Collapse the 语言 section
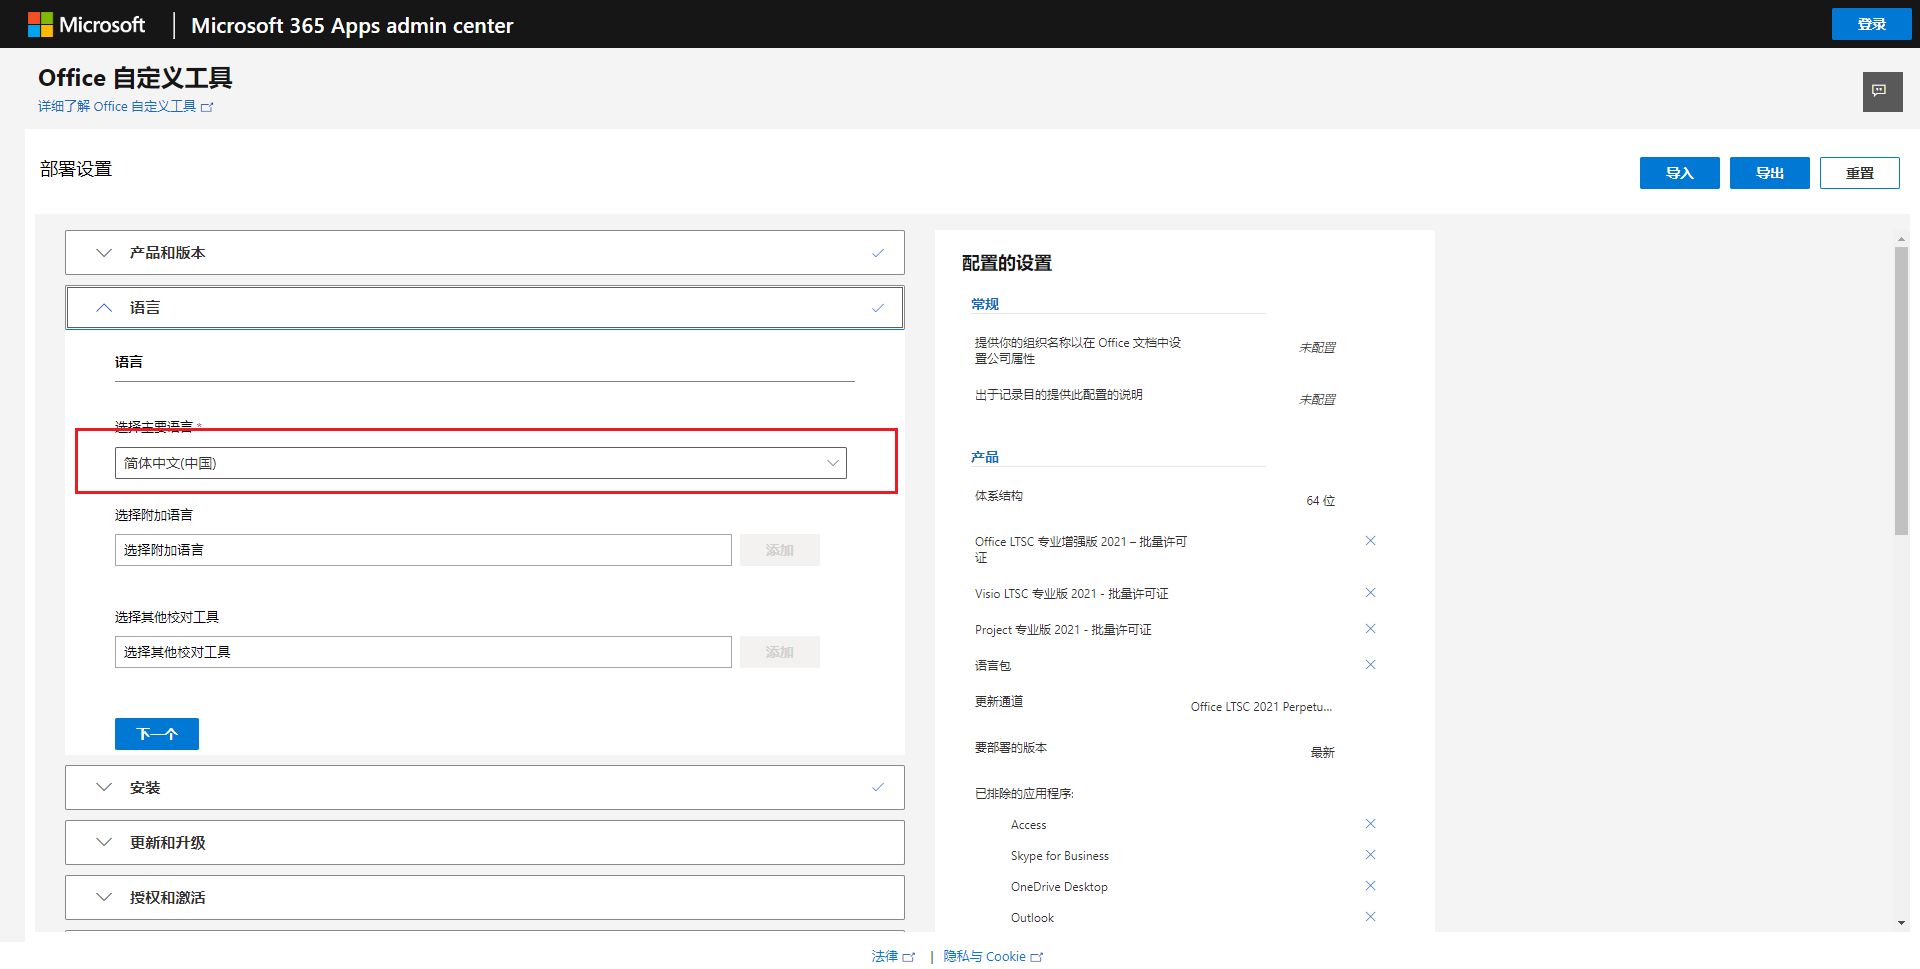 pyautogui.click(x=485, y=308)
